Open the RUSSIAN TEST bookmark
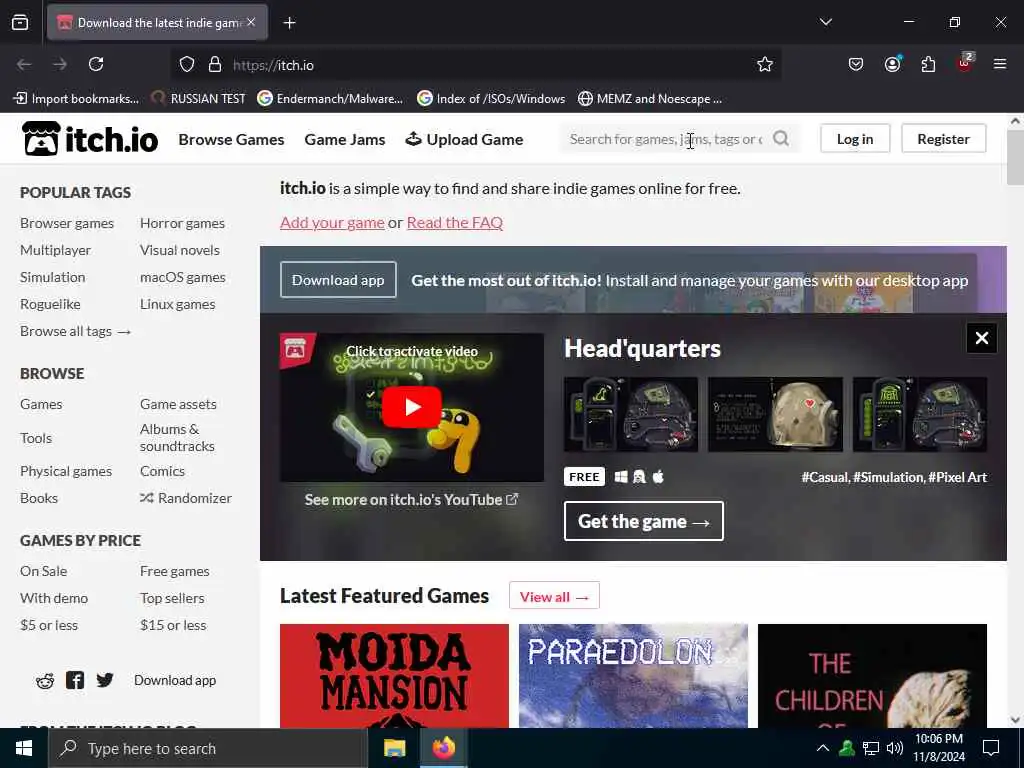1024x768 pixels. tap(198, 99)
